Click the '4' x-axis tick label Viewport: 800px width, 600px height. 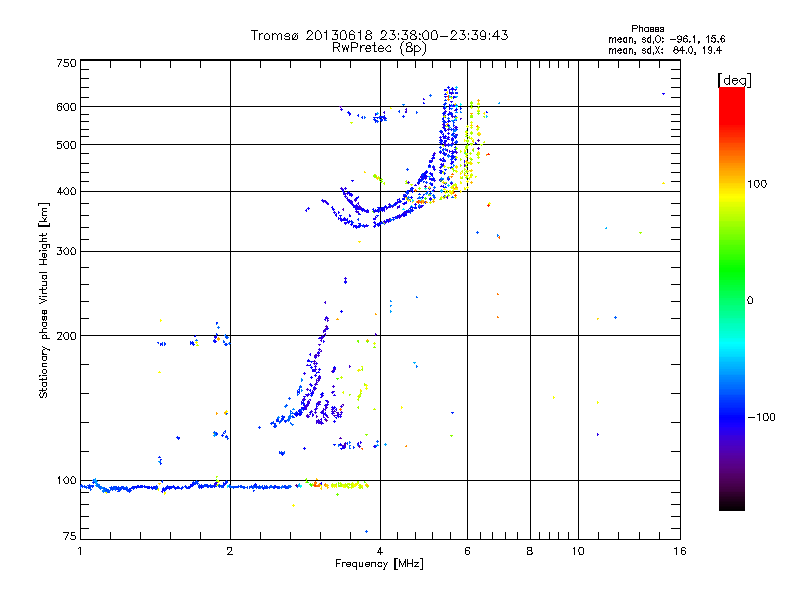click(380, 551)
